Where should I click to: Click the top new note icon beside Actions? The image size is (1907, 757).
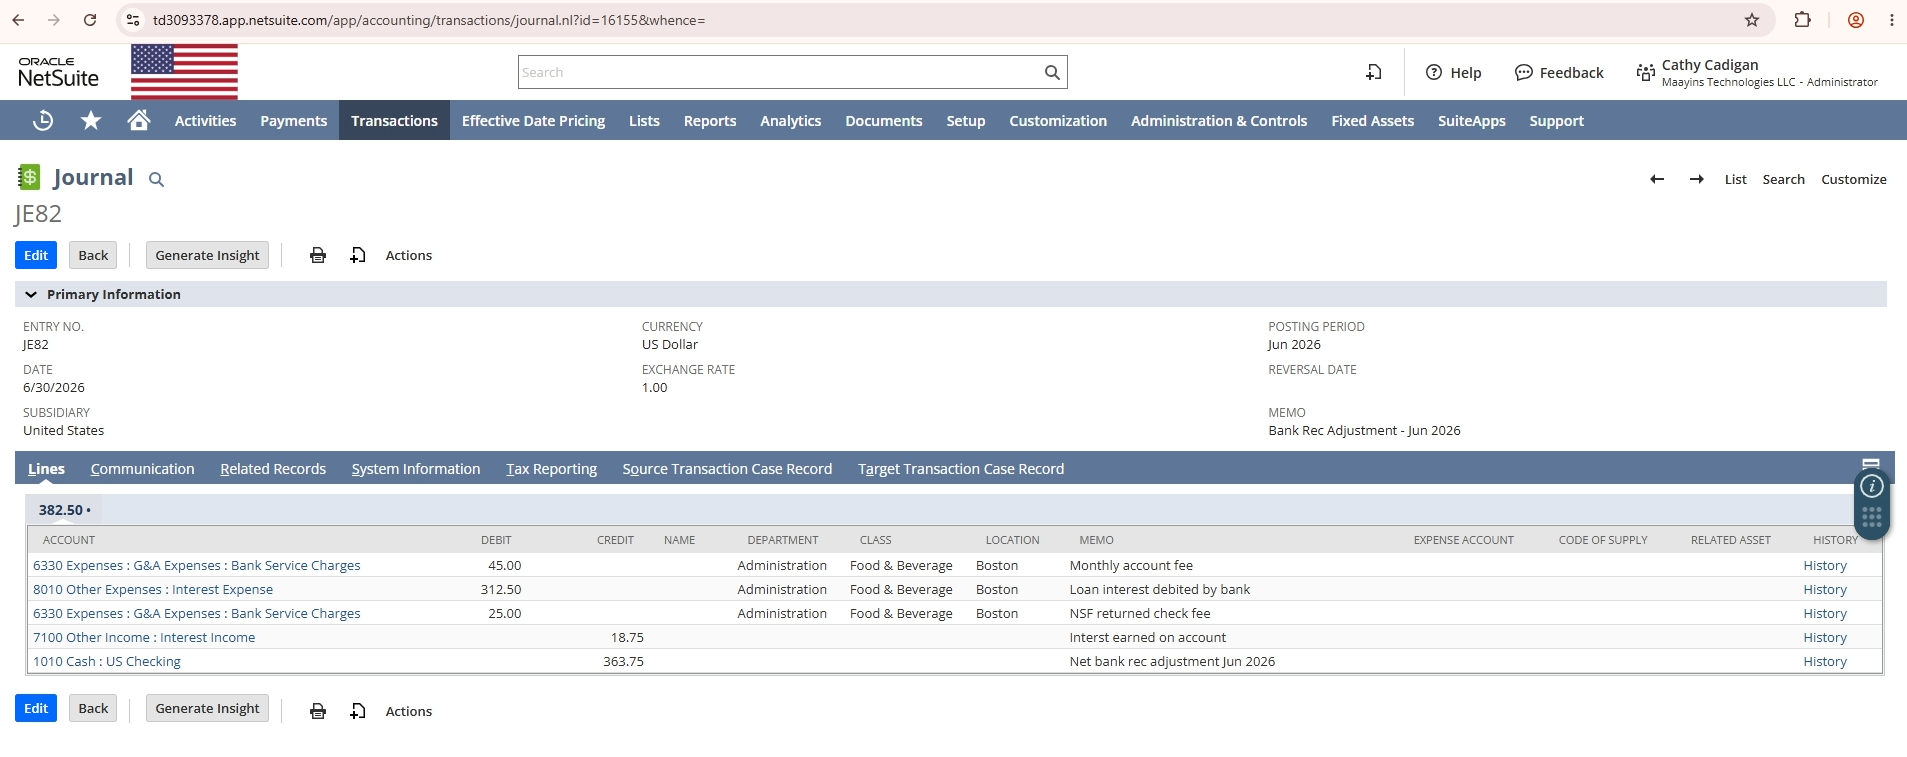click(358, 255)
